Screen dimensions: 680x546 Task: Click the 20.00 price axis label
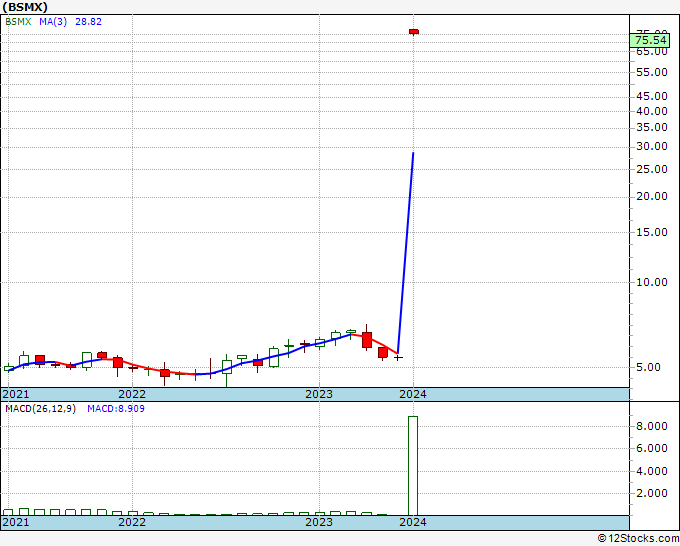[x=651, y=196]
